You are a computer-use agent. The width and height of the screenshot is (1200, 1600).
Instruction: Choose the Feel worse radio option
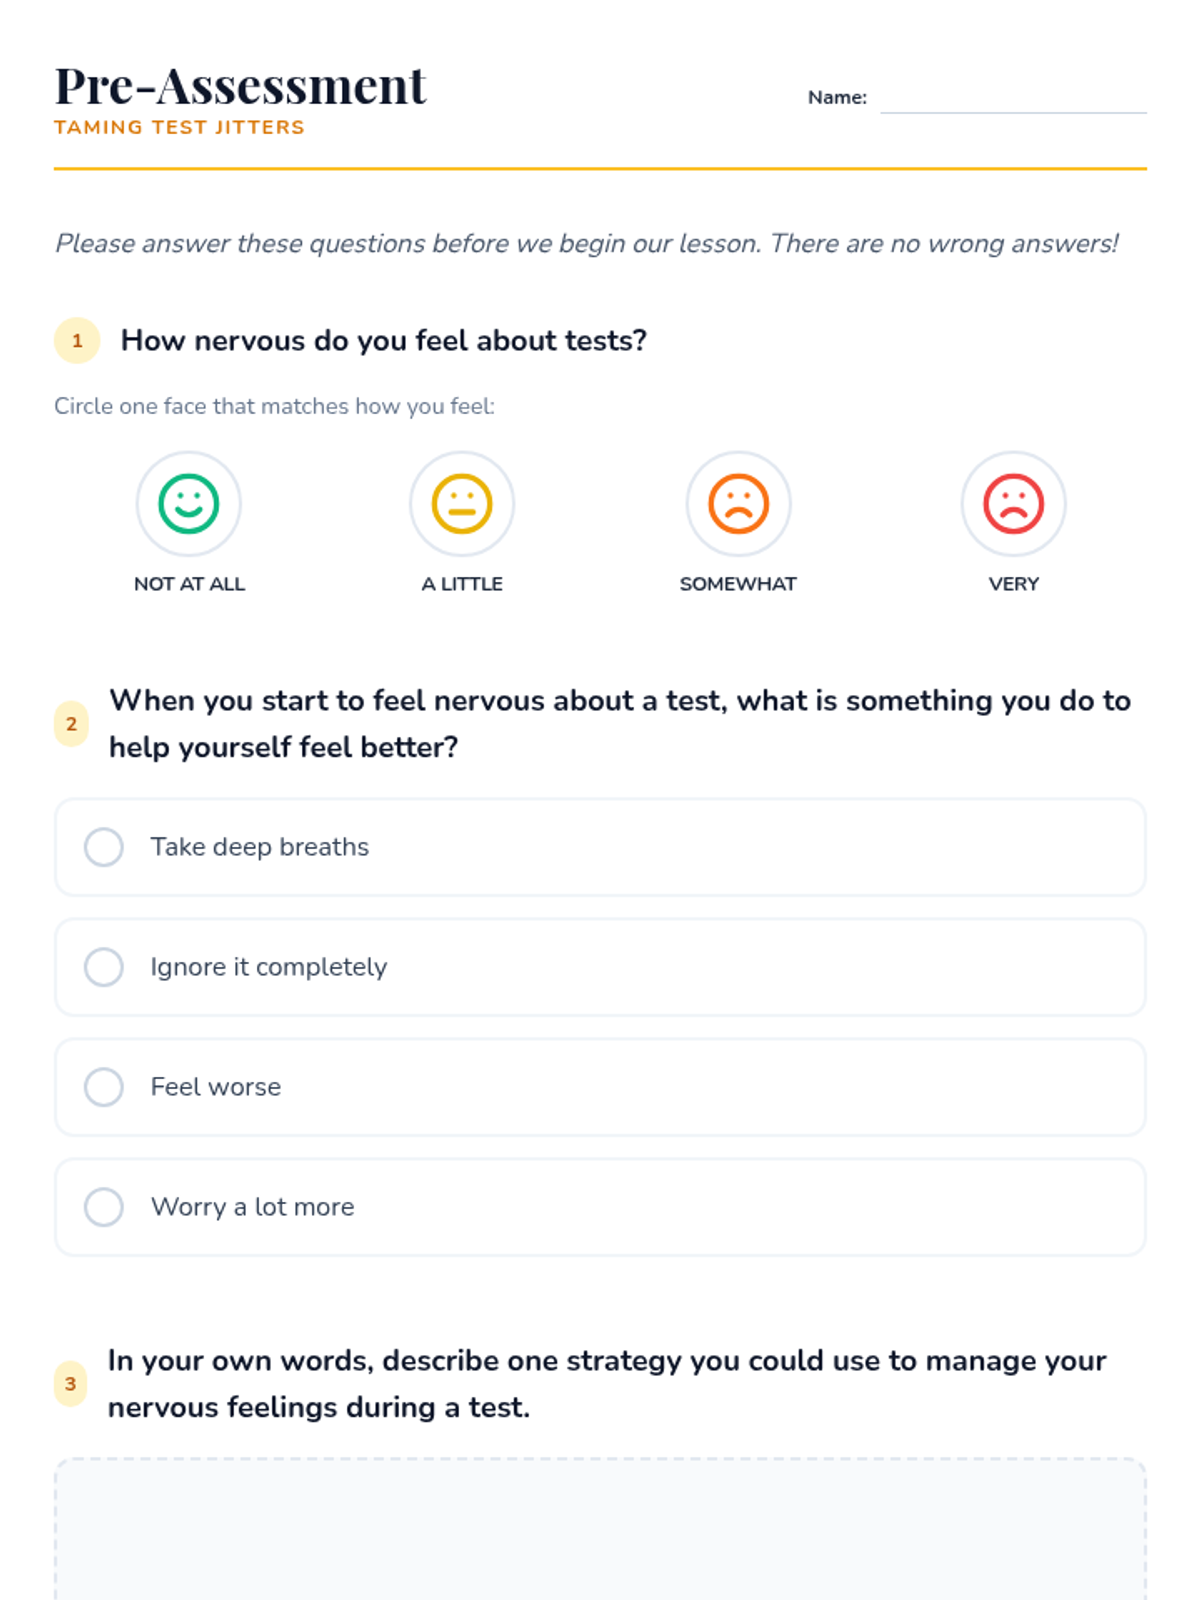(104, 1087)
